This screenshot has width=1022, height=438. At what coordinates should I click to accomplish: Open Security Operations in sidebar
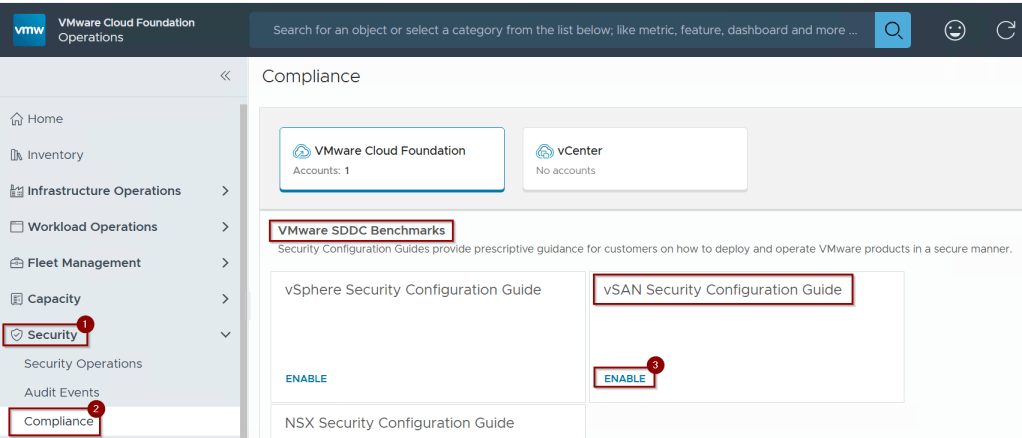pos(83,364)
